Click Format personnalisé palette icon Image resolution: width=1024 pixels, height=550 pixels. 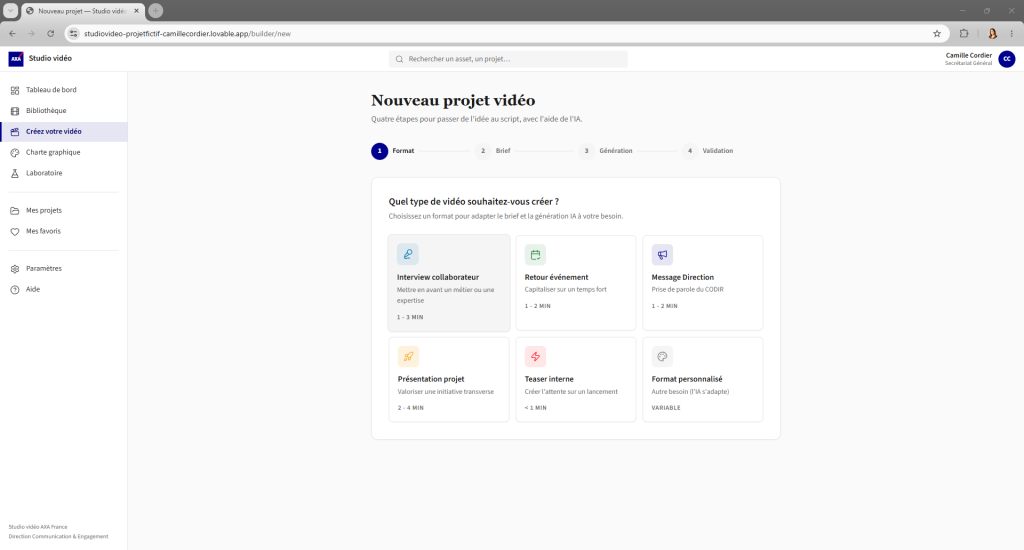pos(662,357)
